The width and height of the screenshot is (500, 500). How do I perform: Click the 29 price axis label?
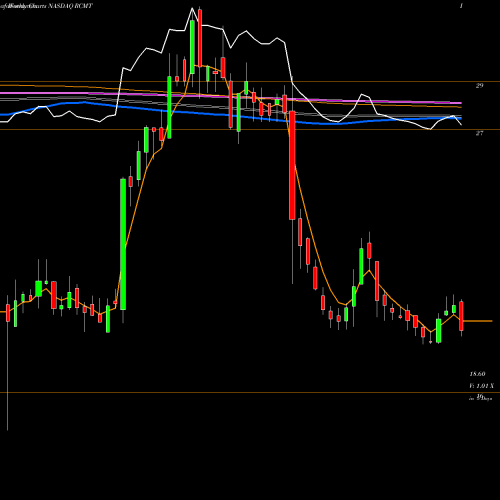pyautogui.click(x=479, y=86)
